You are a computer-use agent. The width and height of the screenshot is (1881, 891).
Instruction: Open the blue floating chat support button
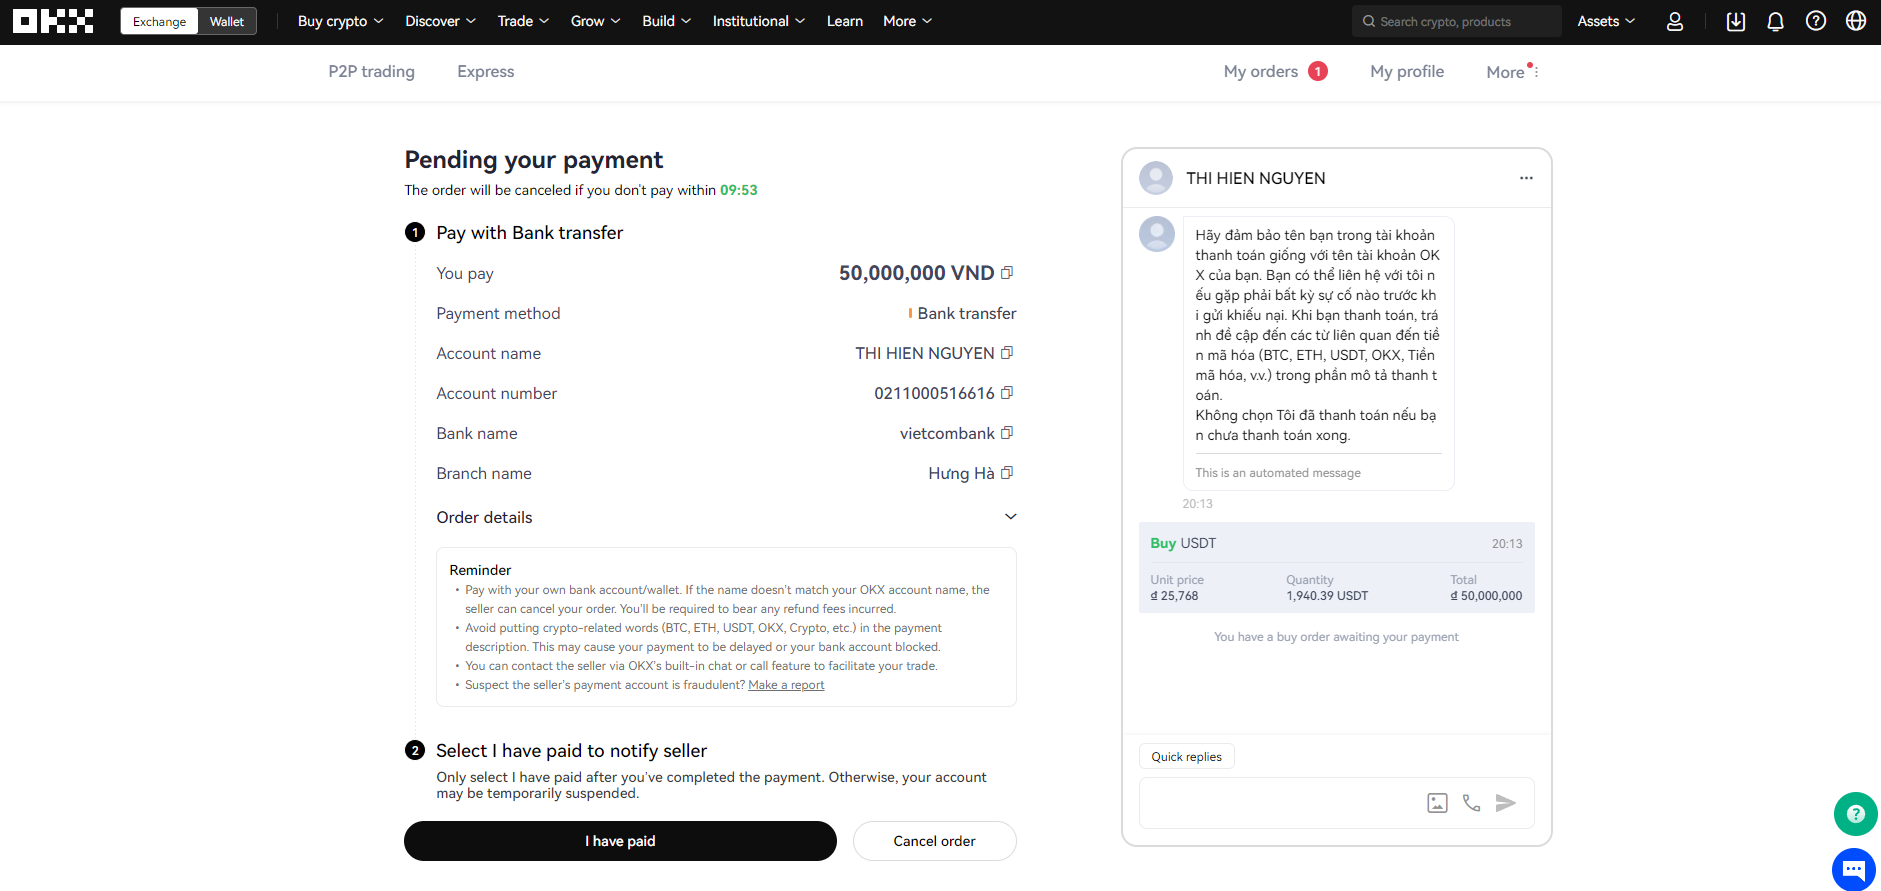[1854, 869]
